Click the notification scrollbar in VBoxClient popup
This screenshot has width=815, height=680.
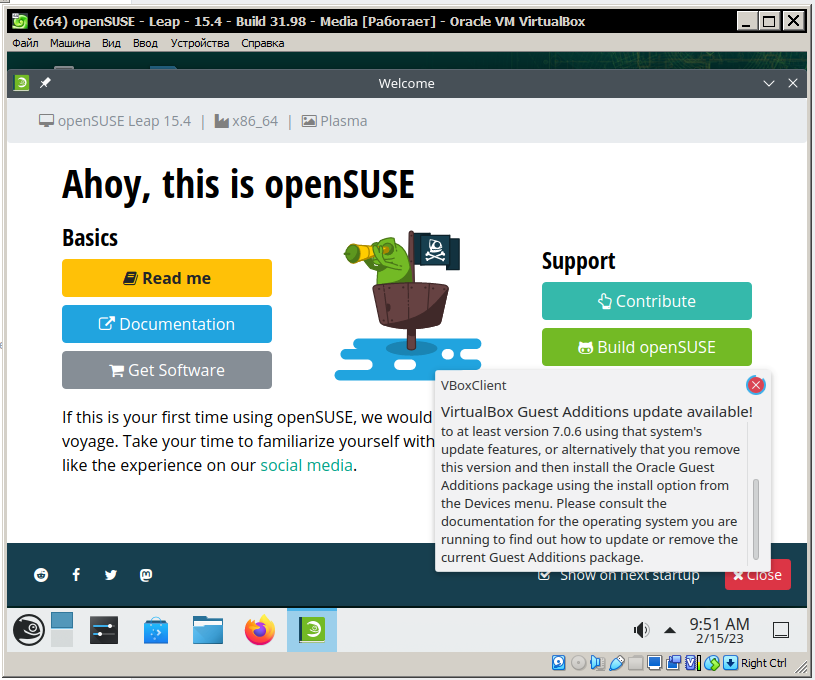click(x=756, y=519)
